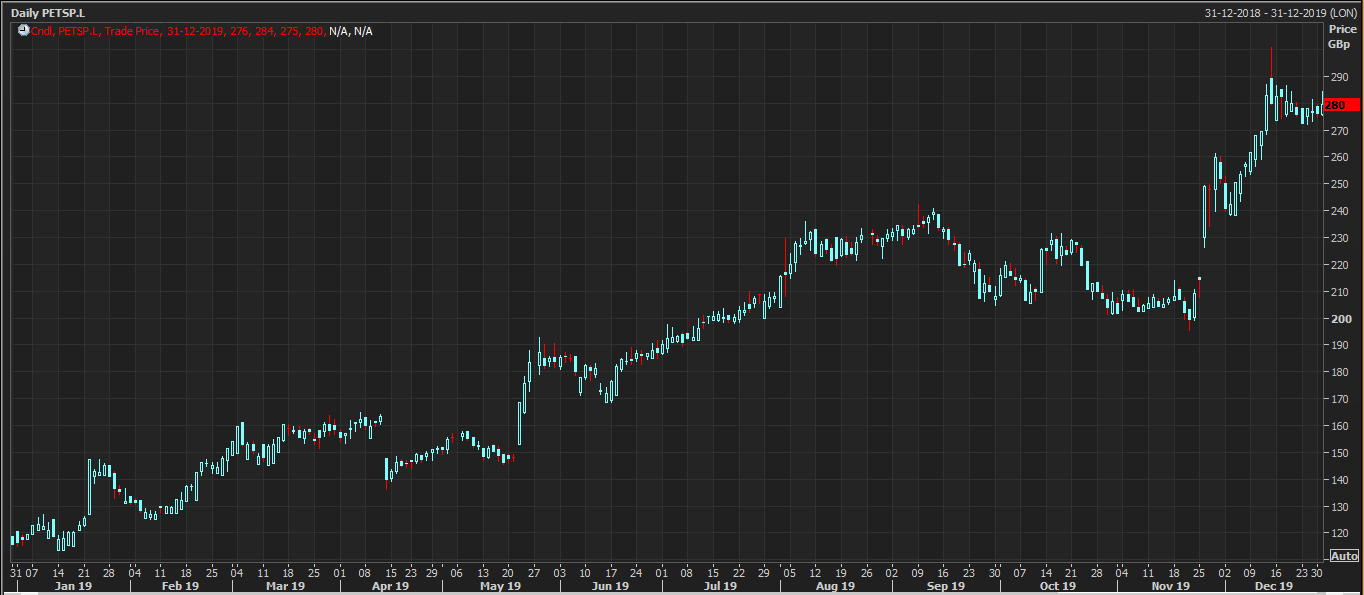Click the Feb 19 month label
The height and width of the screenshot is (595, 1364).
(x=180, y=587)
